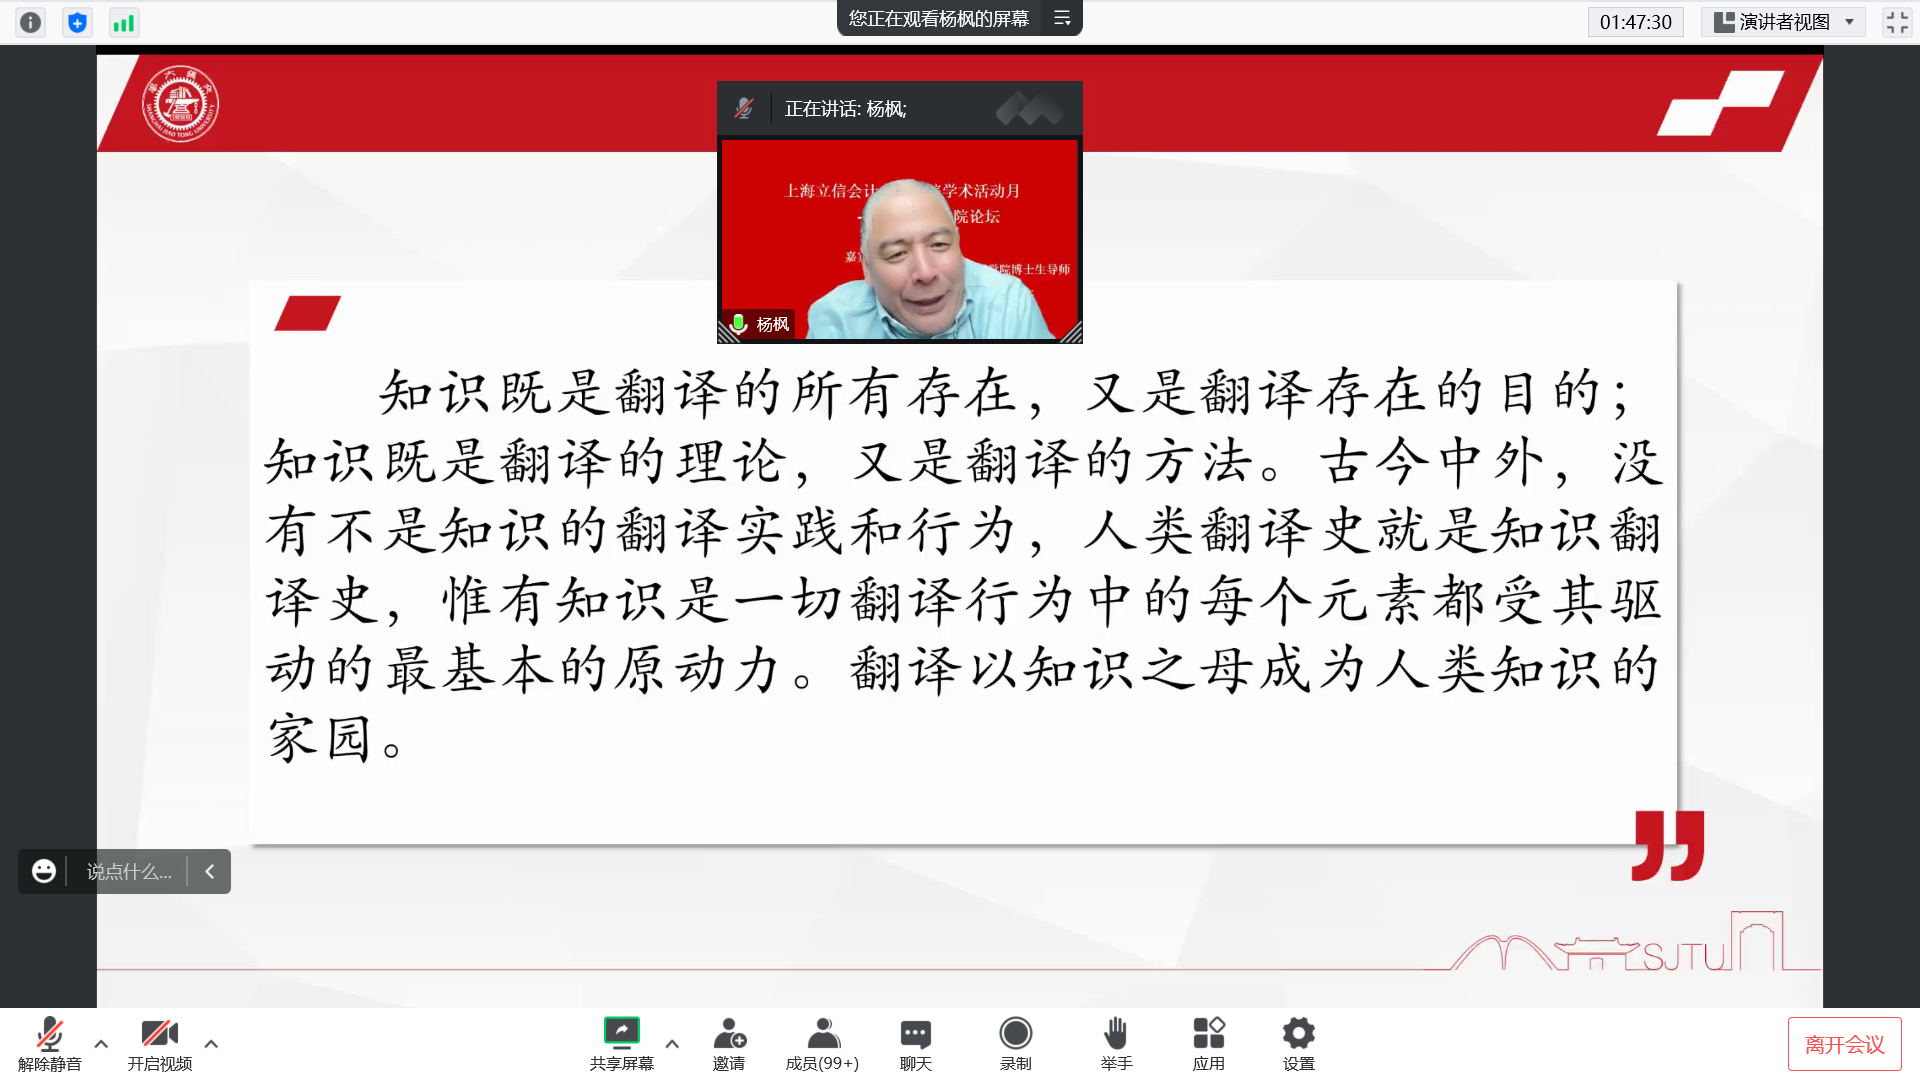Open the Apps panel
Image resolution: width=1920 pixels, height=1080 pixels.
coord(1208,1043)
